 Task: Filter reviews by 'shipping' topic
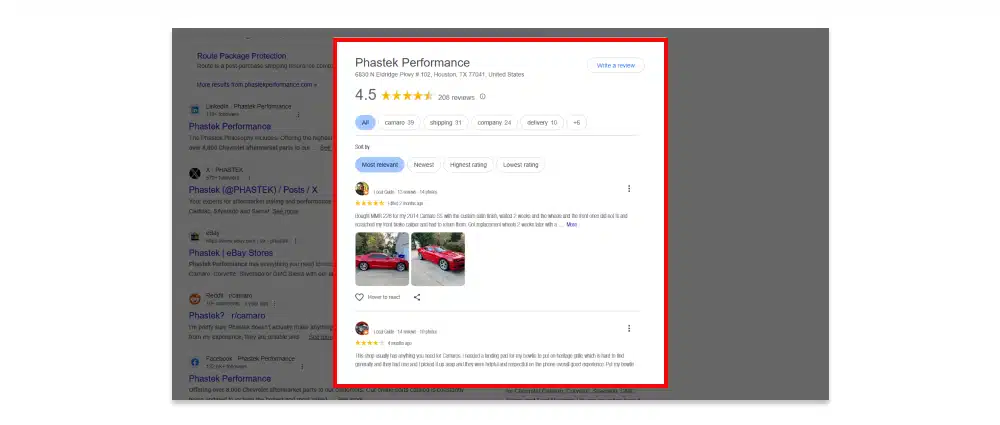tap(445, 122)
